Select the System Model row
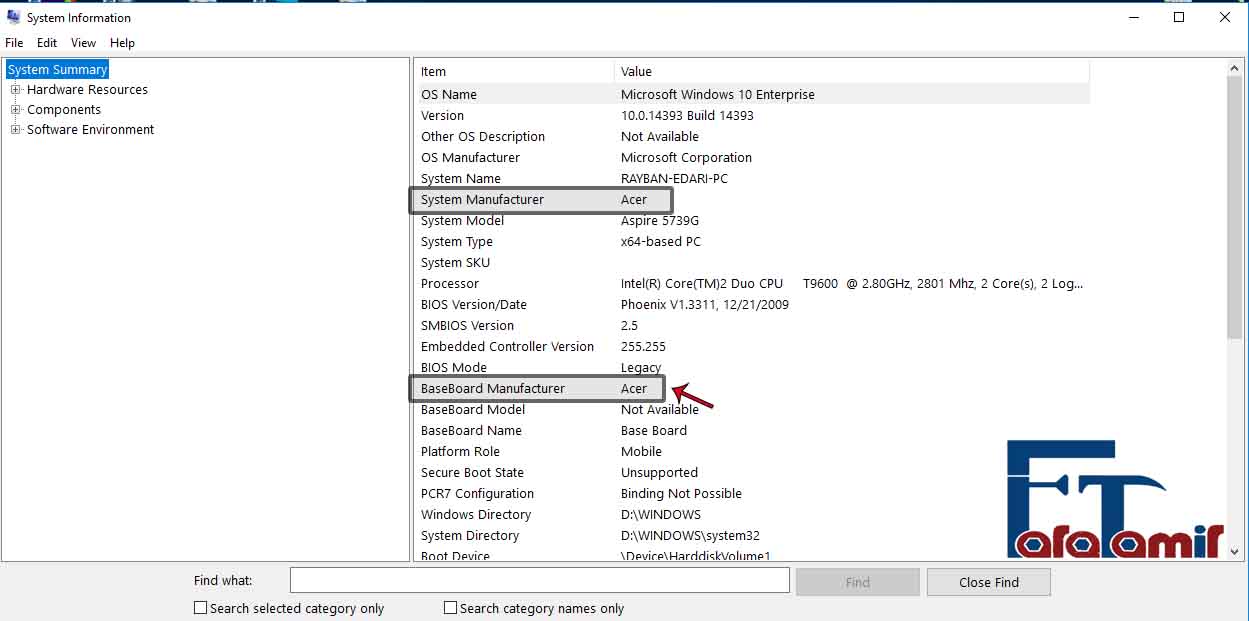Viewport: 1249px width, 621px height. click(x=753, y=220)
